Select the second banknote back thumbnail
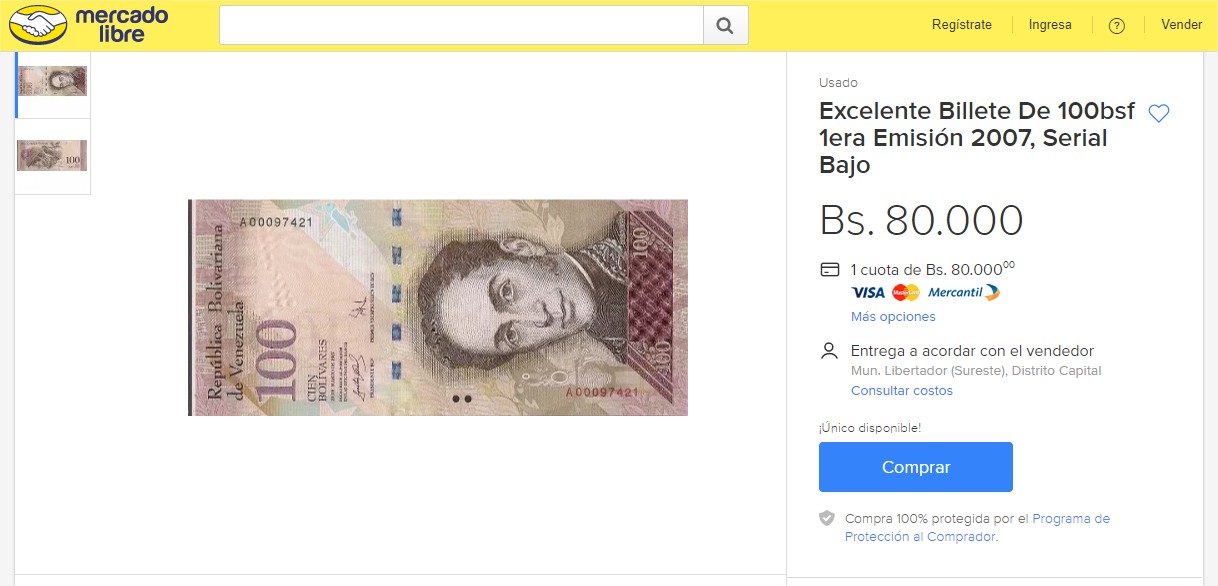 coord(52,155)
